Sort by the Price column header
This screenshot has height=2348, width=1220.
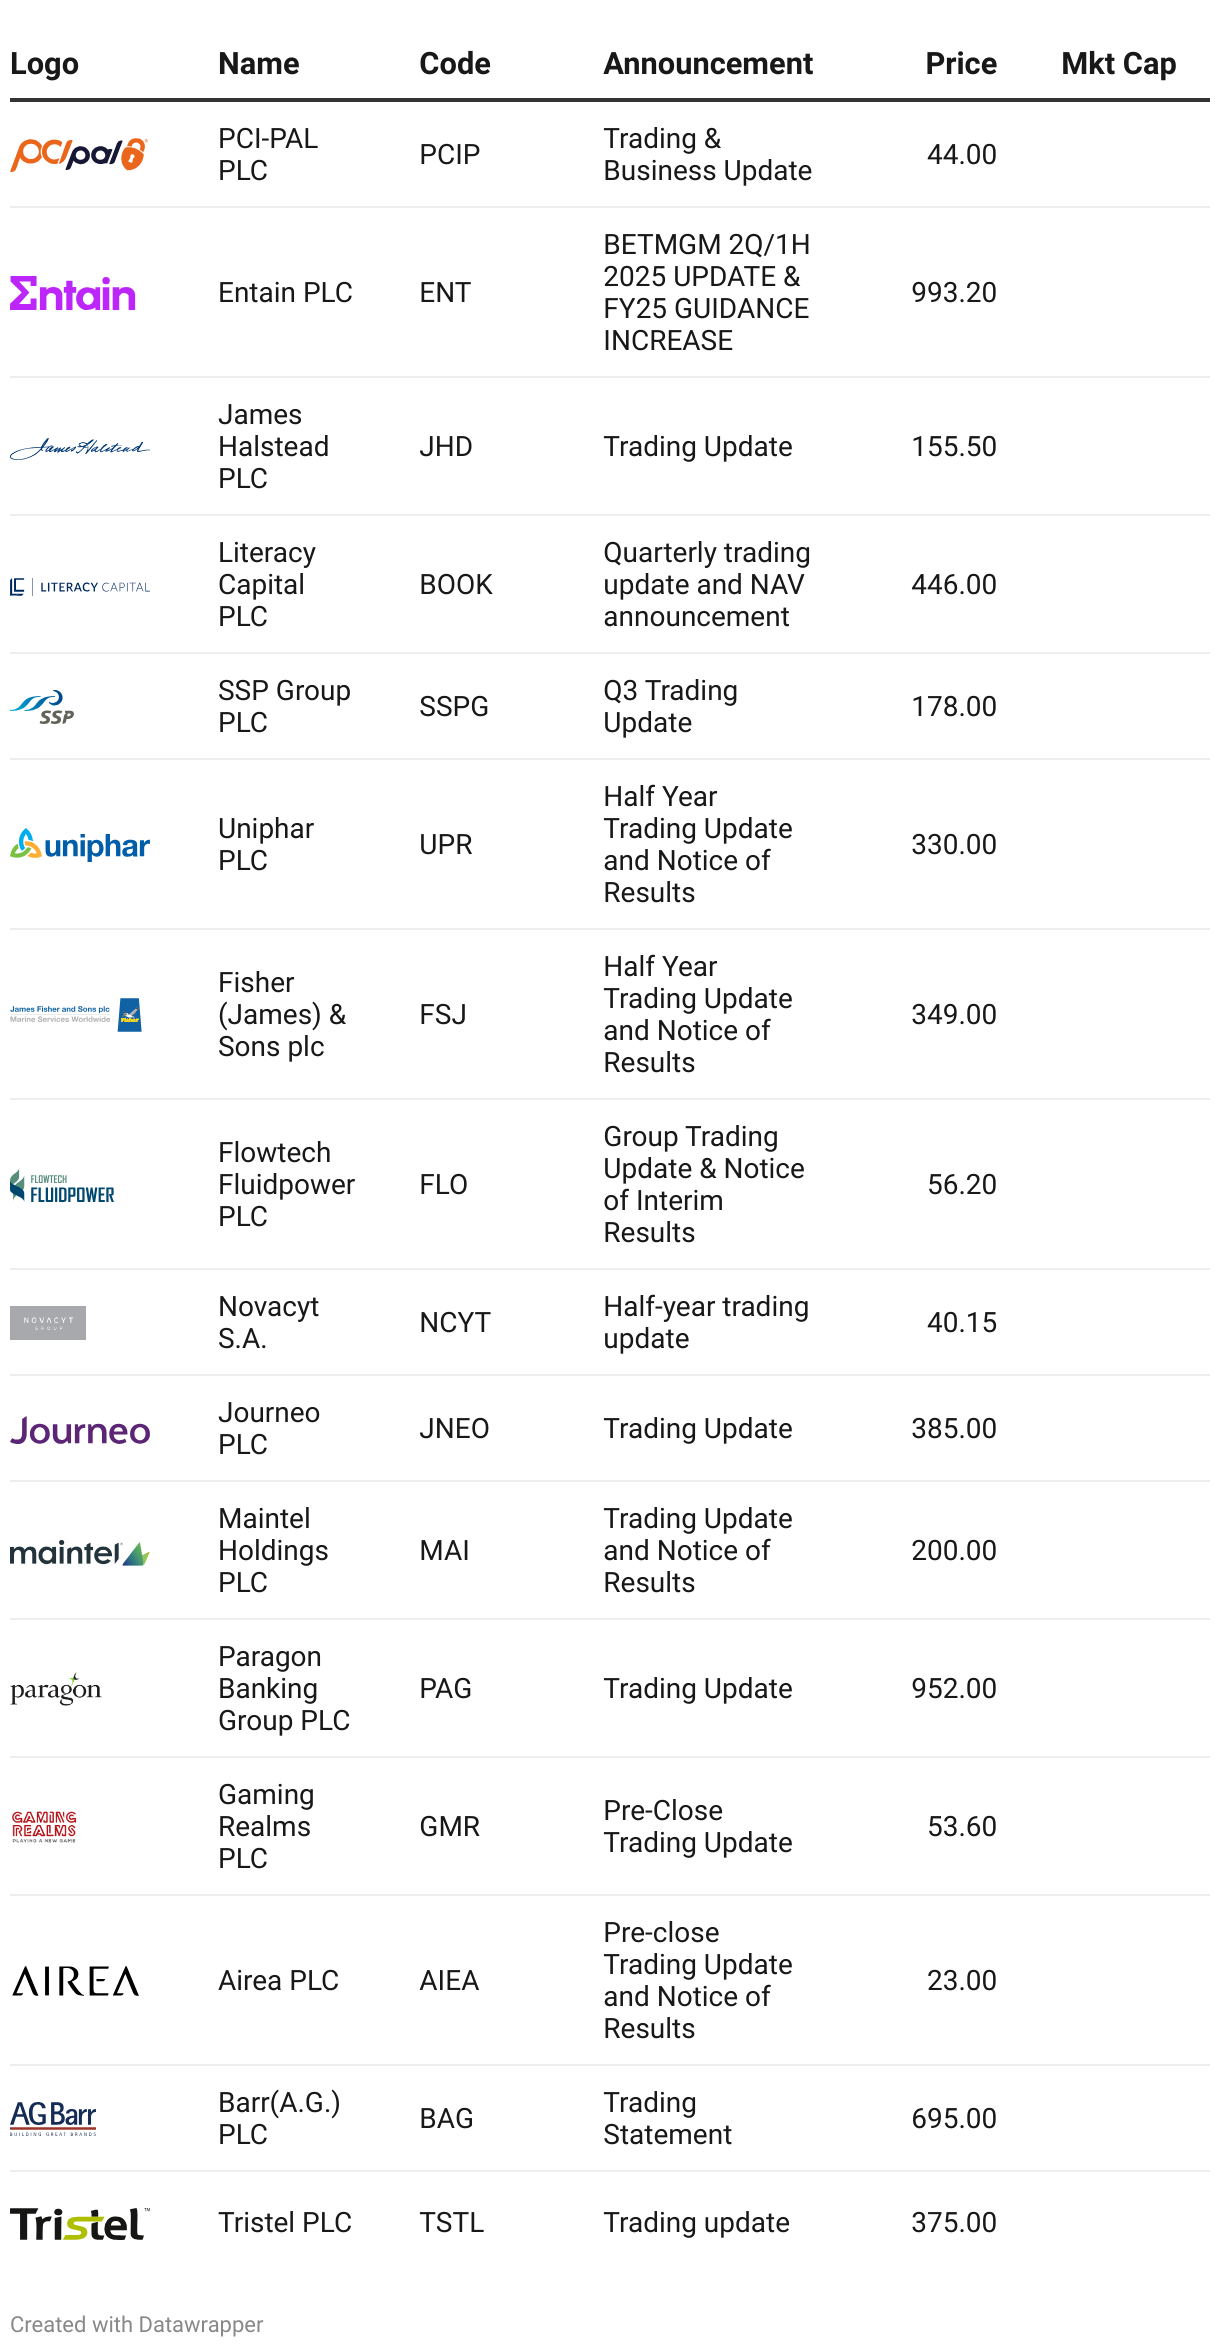[961, 64]
